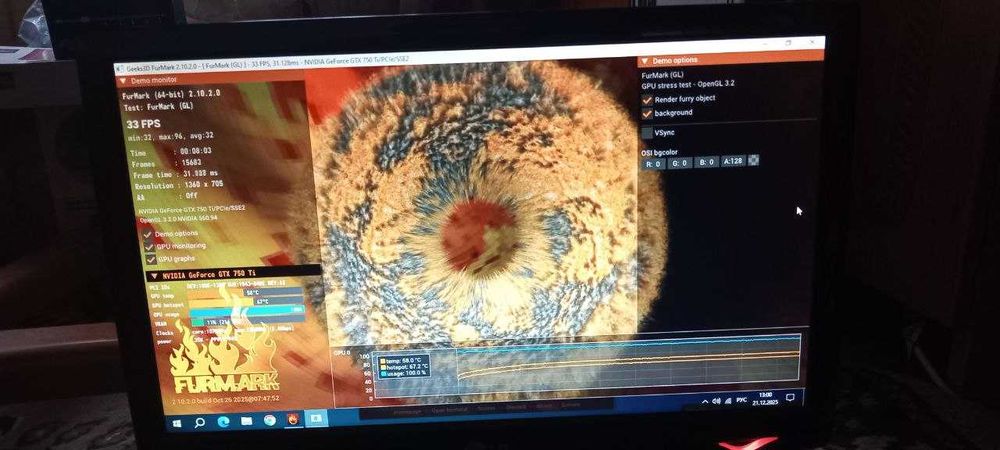Collapse the Demo options panel triangle
Screen dimensions: 1000x450
click(x=644, y=61)
